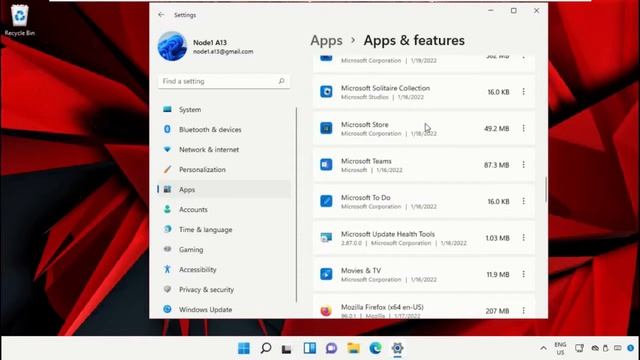Open Time & language category

coord(224,229)
